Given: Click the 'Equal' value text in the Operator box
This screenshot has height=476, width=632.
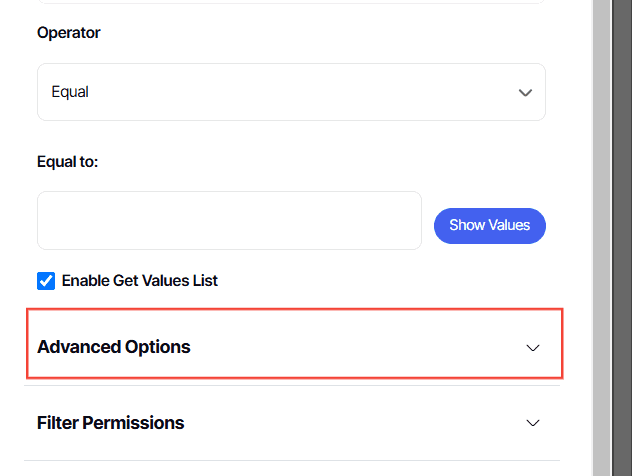Looking at the screenshot, I should [x=70, y=92].
